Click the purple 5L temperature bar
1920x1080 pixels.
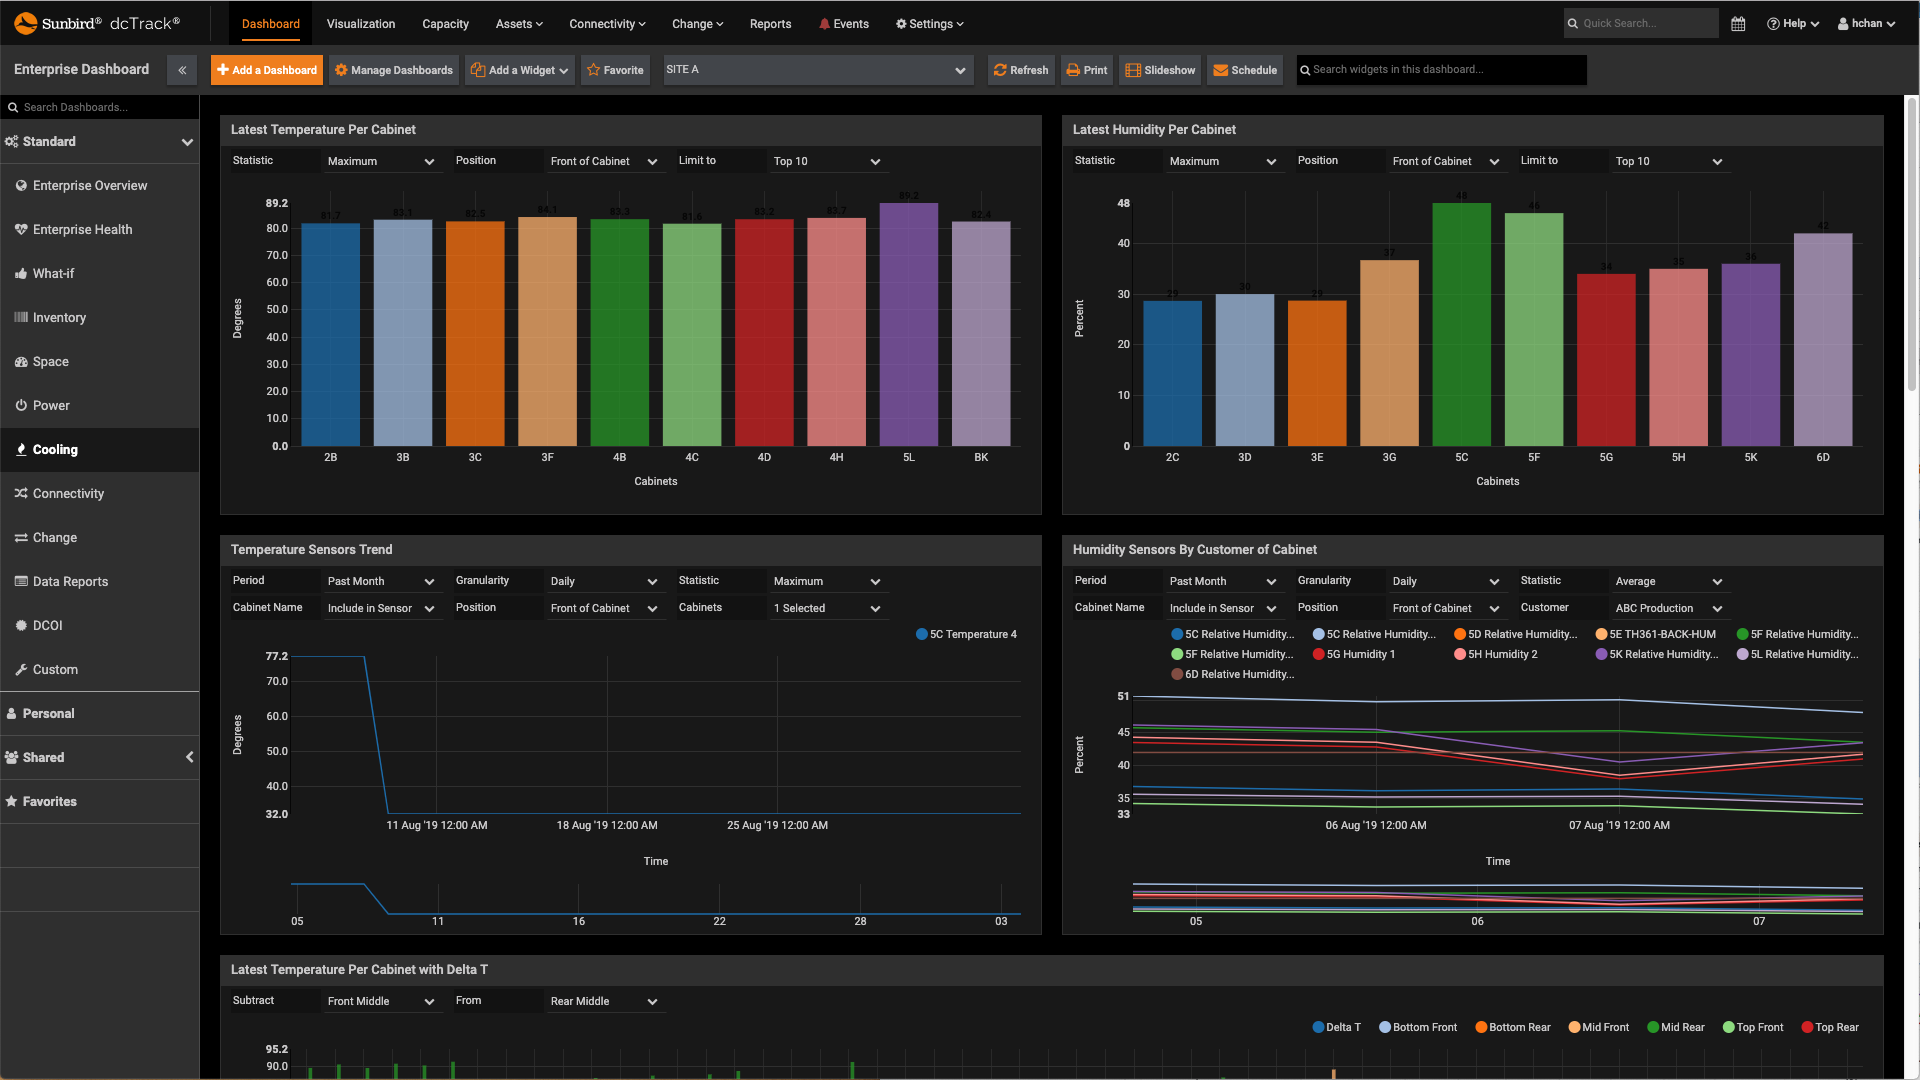(908, 325)
